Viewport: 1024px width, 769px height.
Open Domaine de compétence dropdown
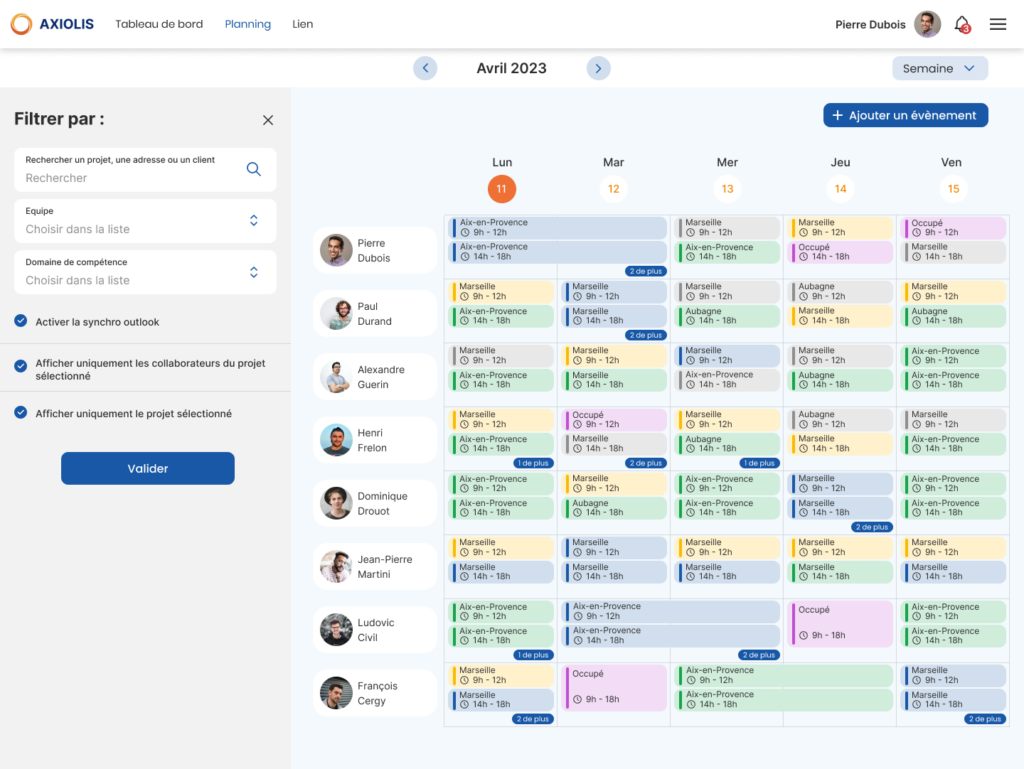(x=145, y=272)
